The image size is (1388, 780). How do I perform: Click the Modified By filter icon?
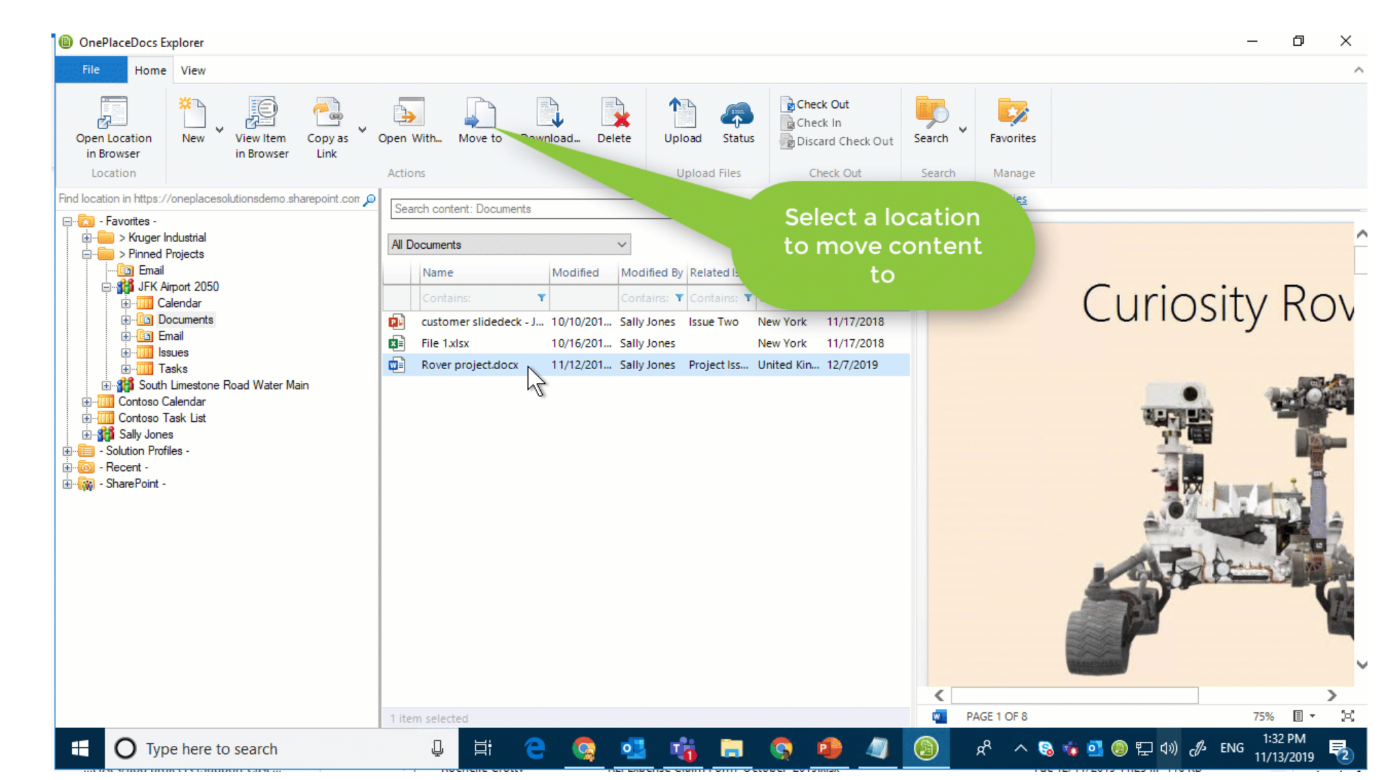coord(678,298)
